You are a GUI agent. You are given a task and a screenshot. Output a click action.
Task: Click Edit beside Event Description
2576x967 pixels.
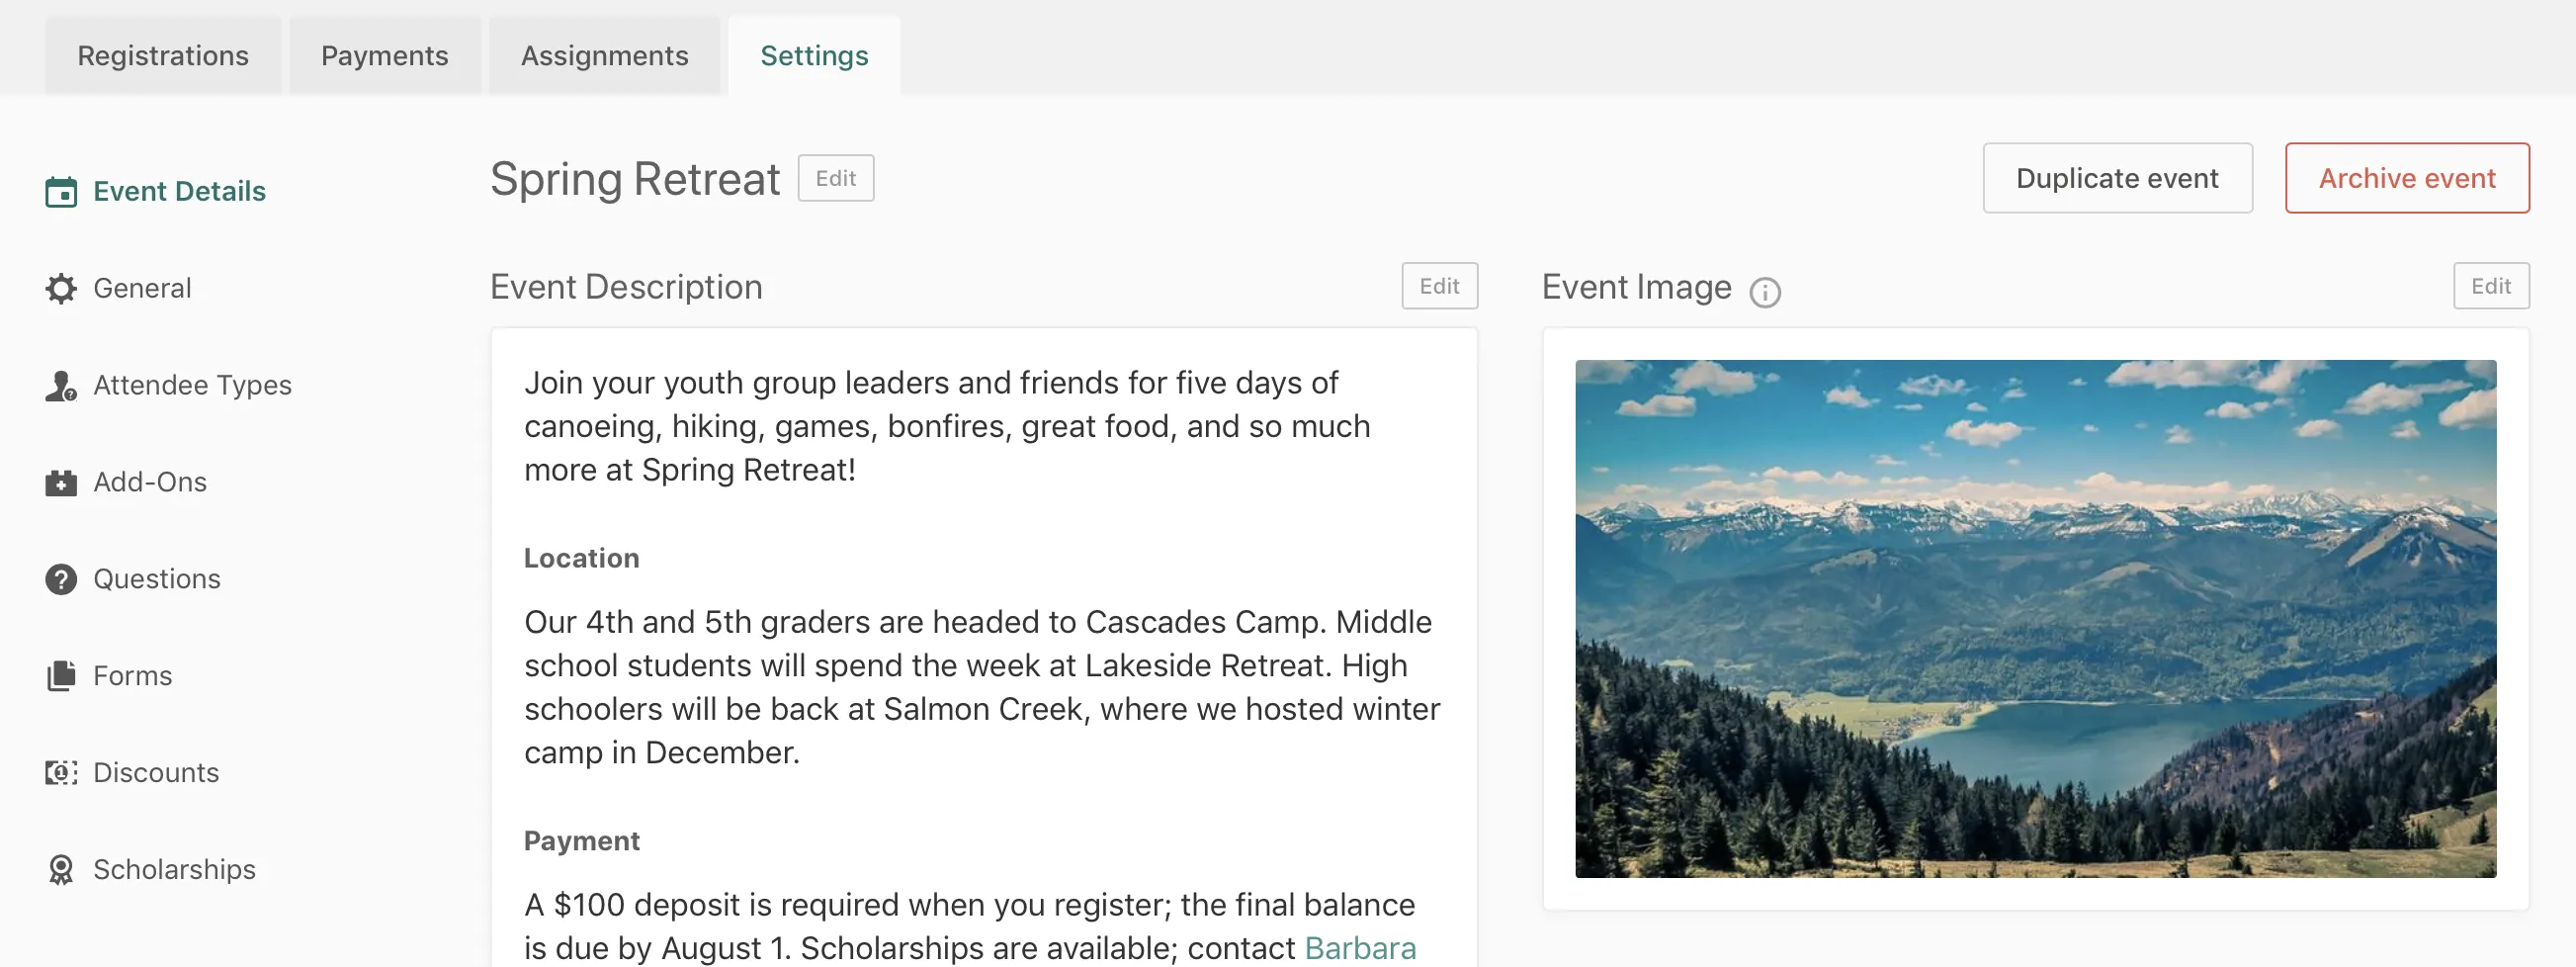[1439, 287]
